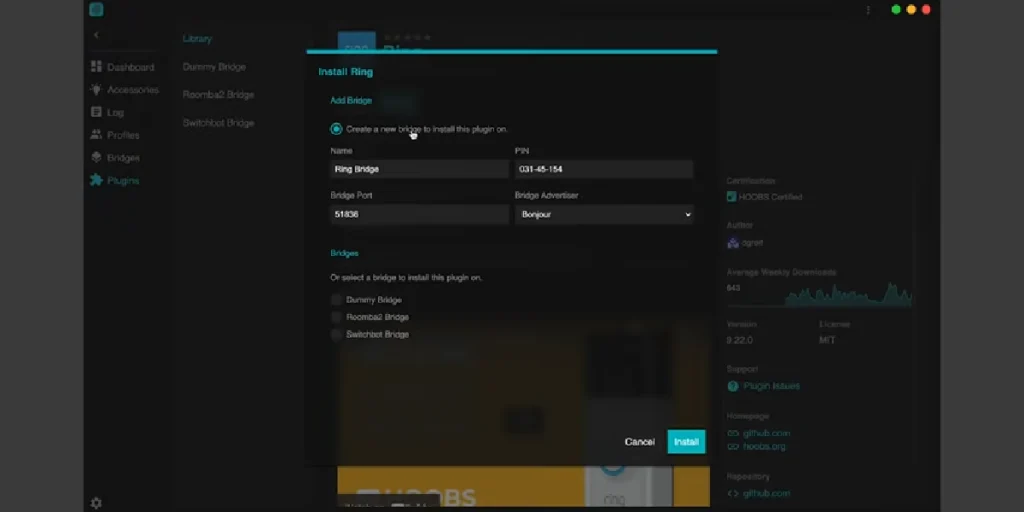Open the Bridge Advertiser Bonjour dropdown
Viewport: 1024px width, 512px height.
pos(603,214)
